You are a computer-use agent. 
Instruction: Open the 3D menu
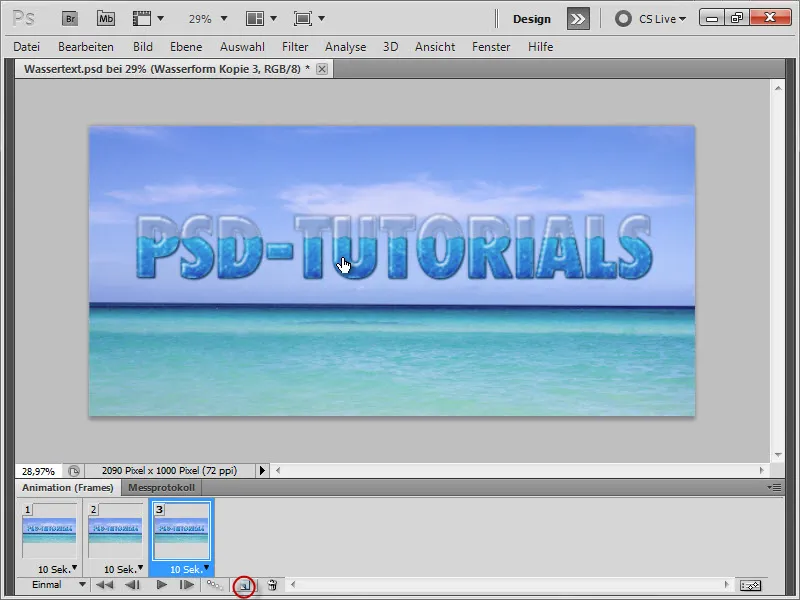point(391,47)
